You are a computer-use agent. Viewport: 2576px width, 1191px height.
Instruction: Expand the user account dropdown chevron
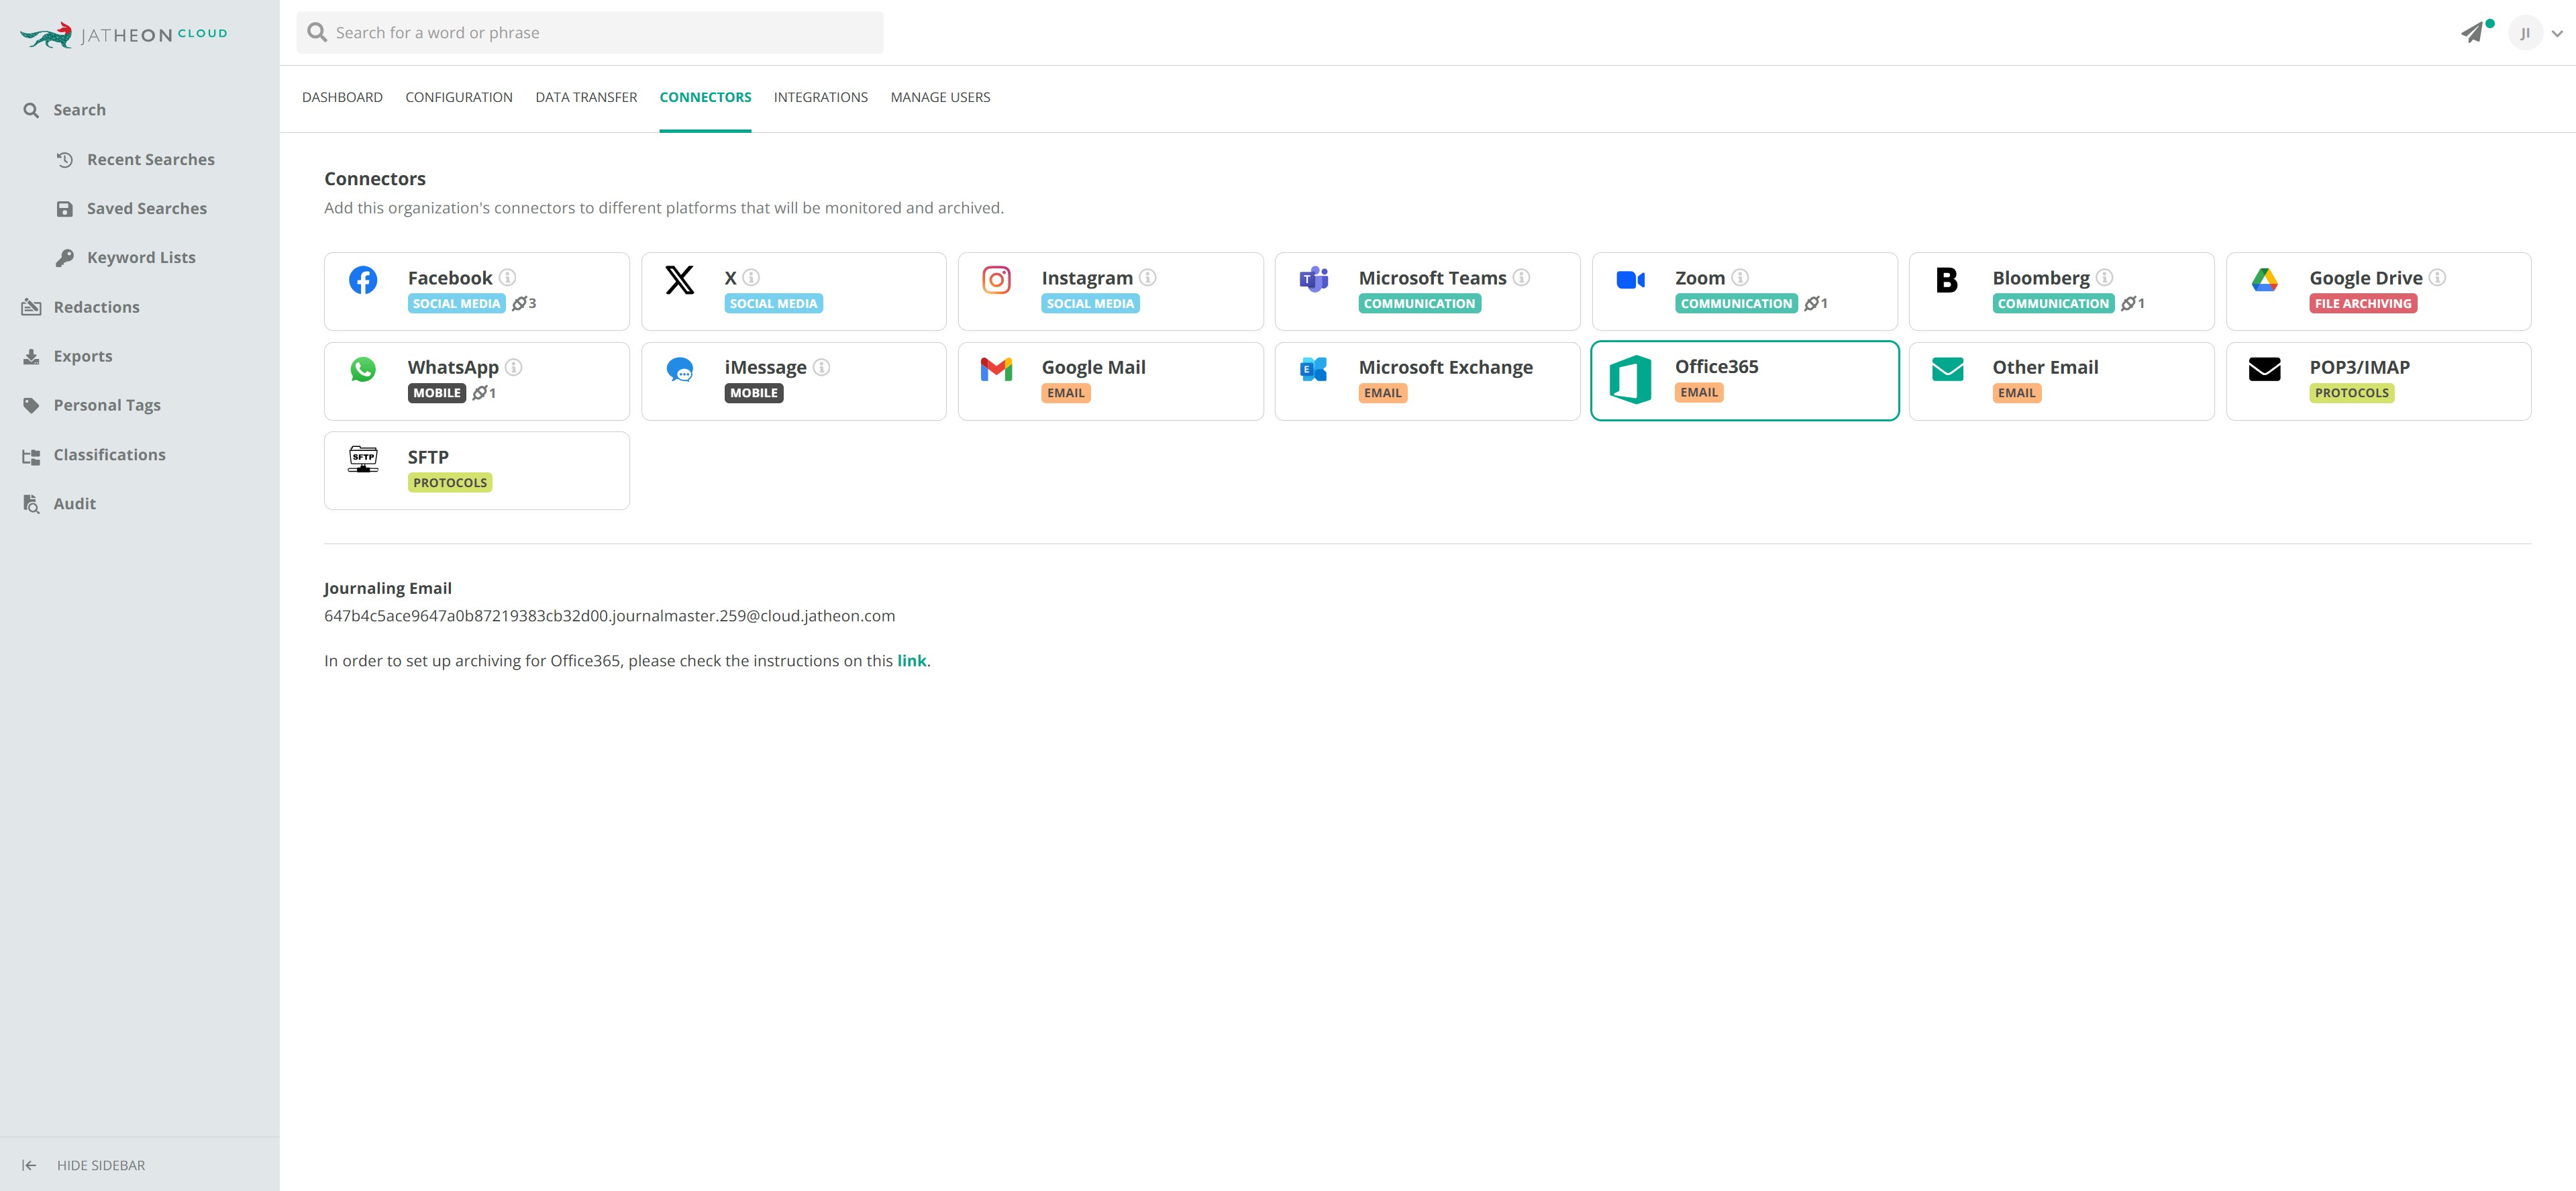(x=2557, y=33)
